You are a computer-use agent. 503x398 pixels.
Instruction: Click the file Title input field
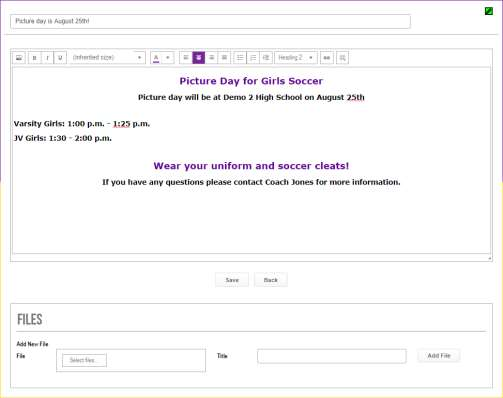tap(332, 356)
